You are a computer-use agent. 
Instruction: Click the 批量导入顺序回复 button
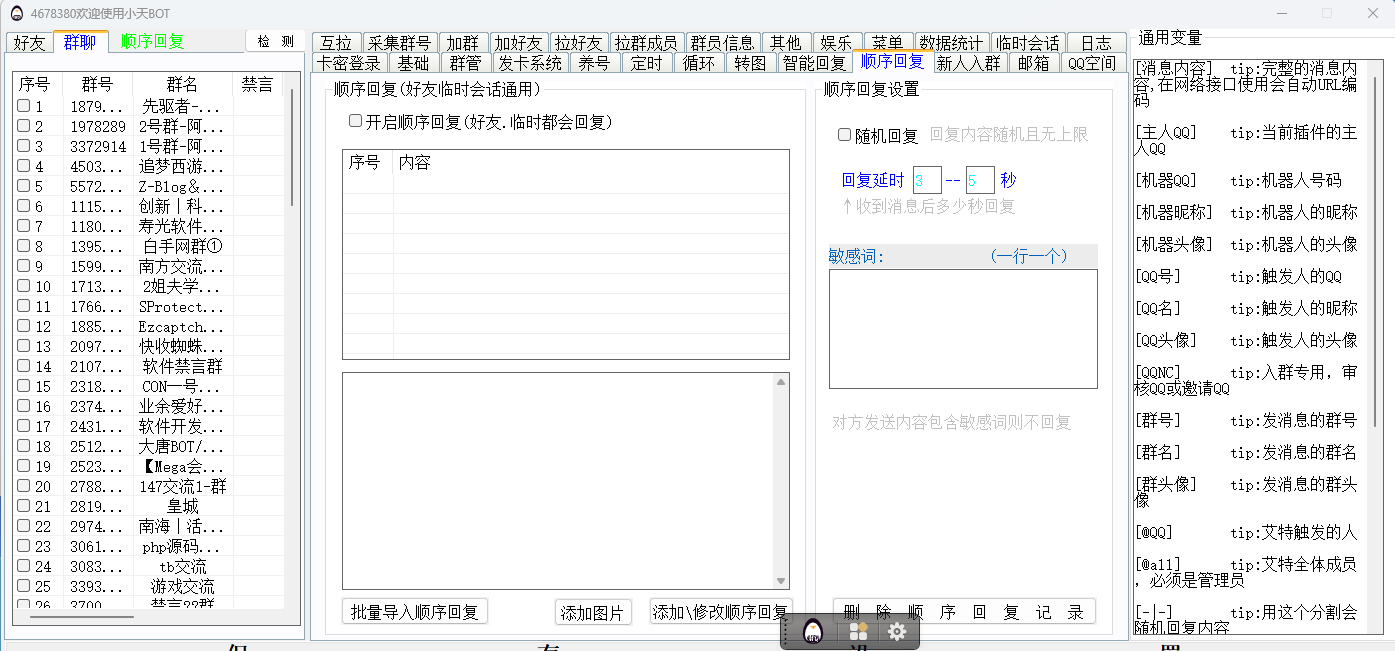pyautogui.click(x=414, y=612)
